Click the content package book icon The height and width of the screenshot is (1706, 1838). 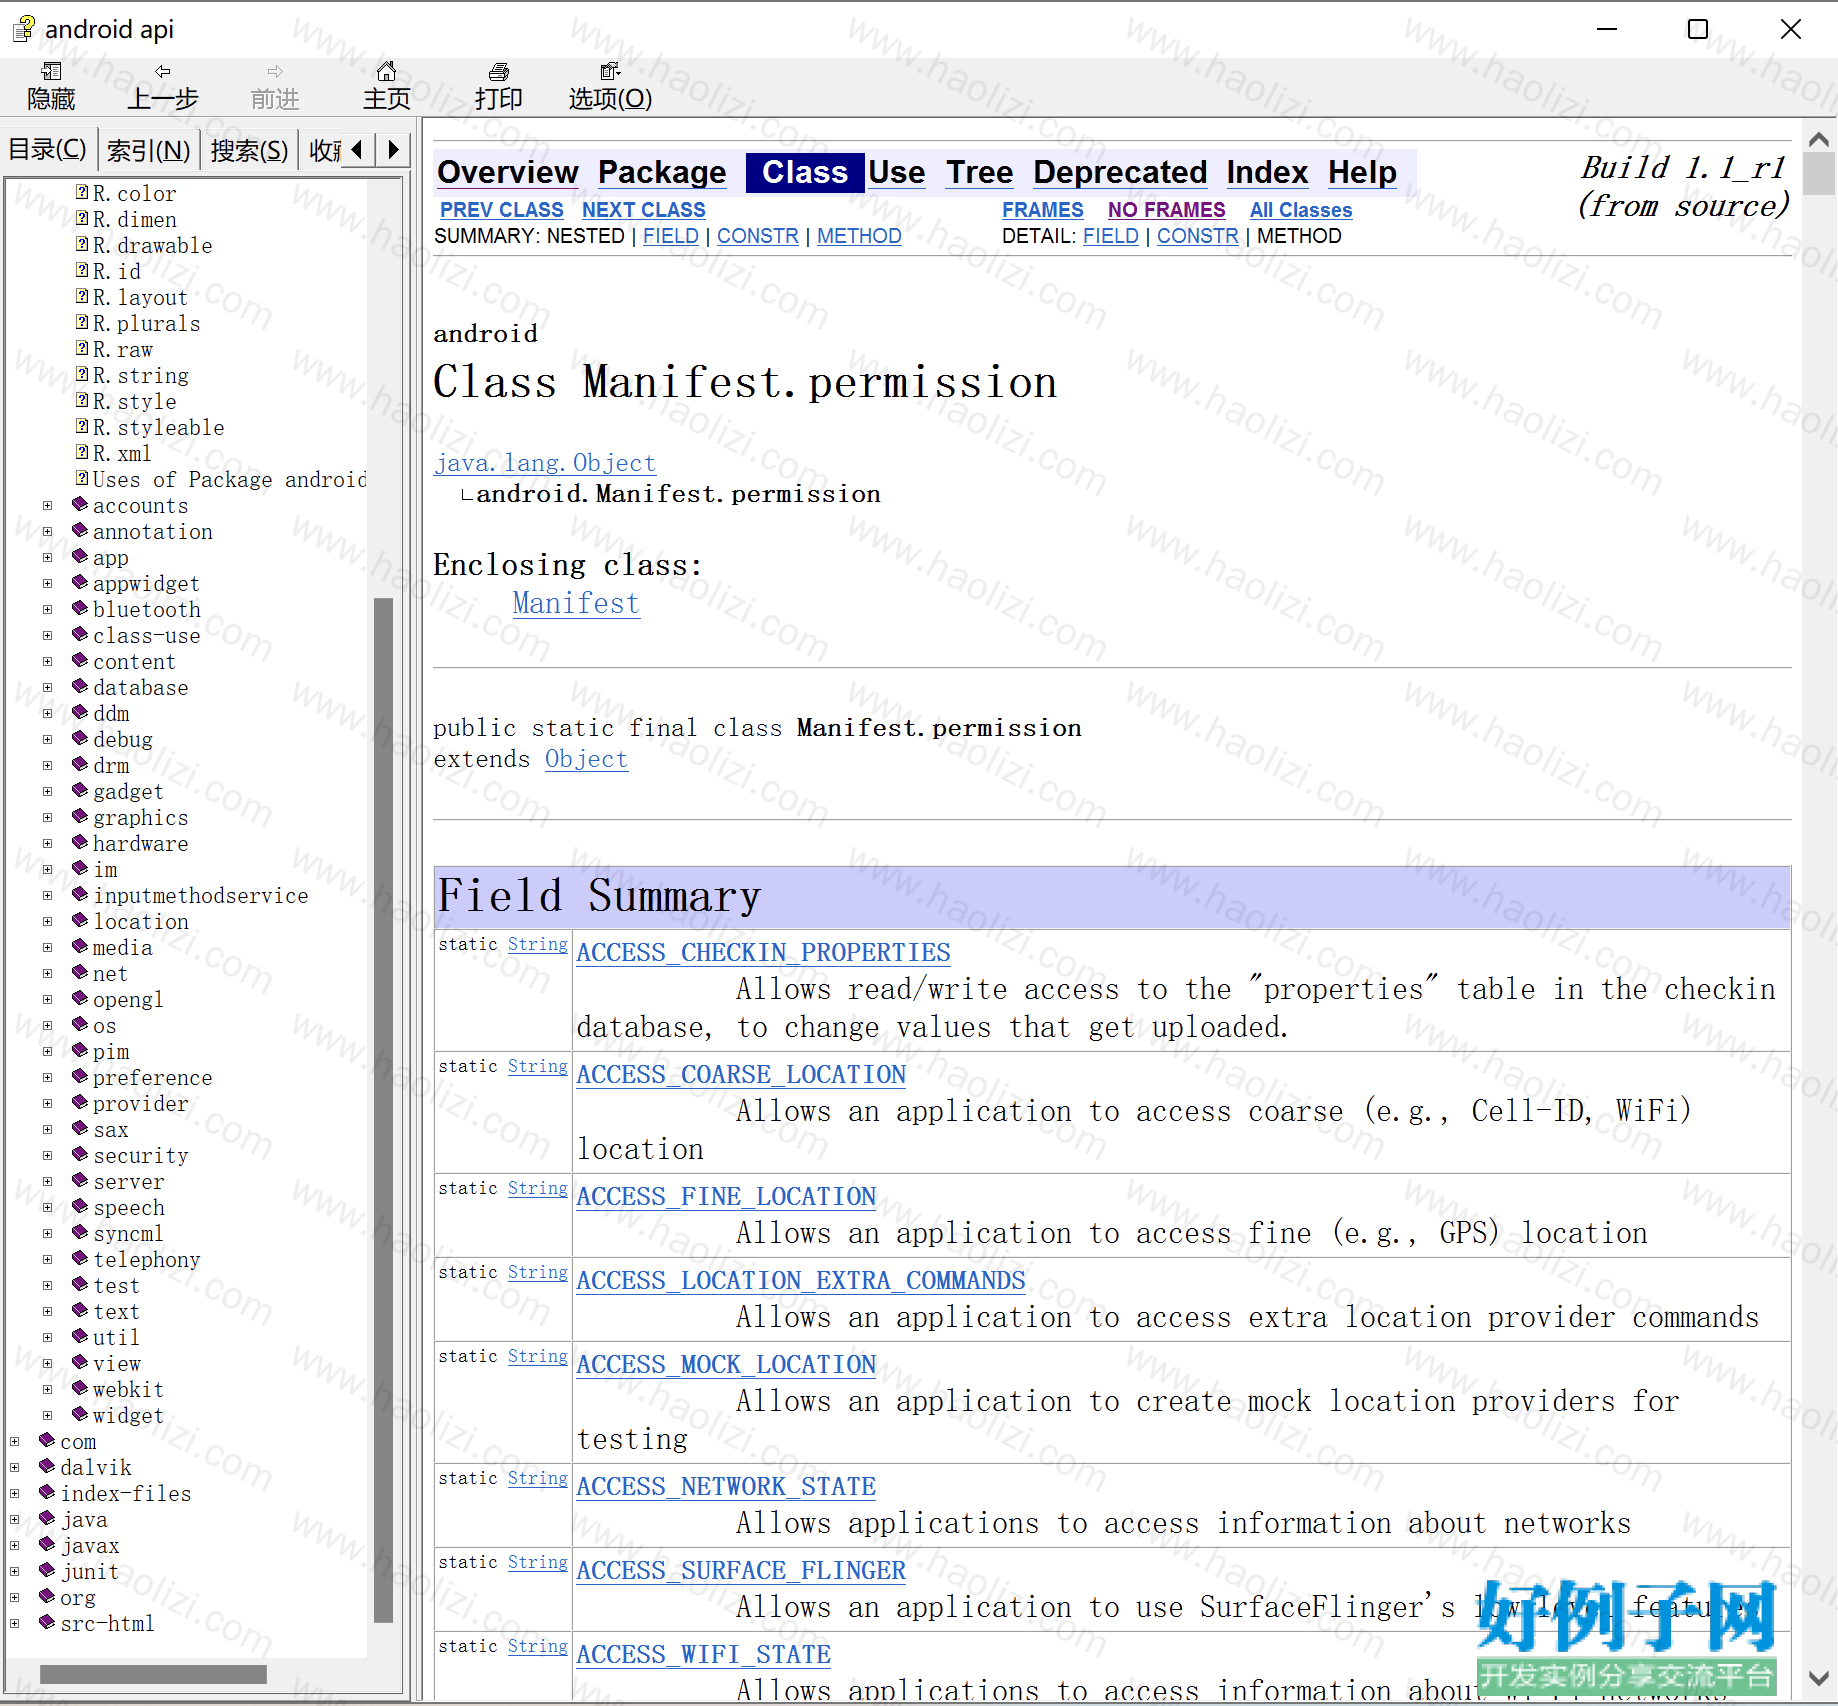click(80, 660)
